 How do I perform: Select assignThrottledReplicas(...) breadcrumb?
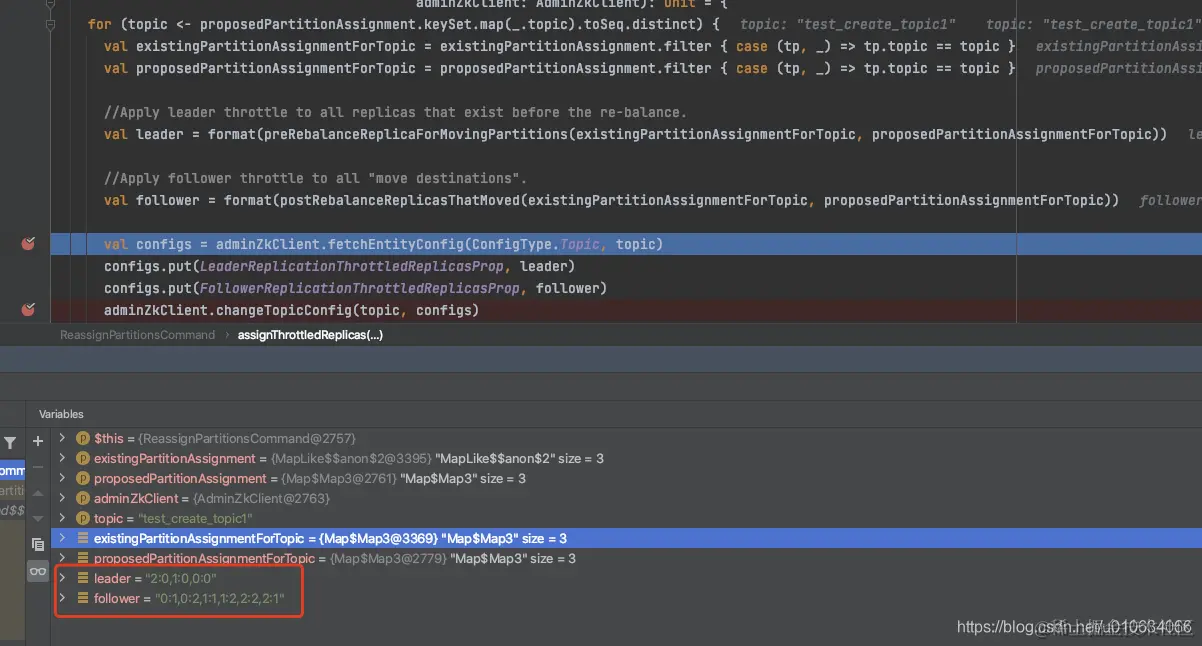point(310,335)
